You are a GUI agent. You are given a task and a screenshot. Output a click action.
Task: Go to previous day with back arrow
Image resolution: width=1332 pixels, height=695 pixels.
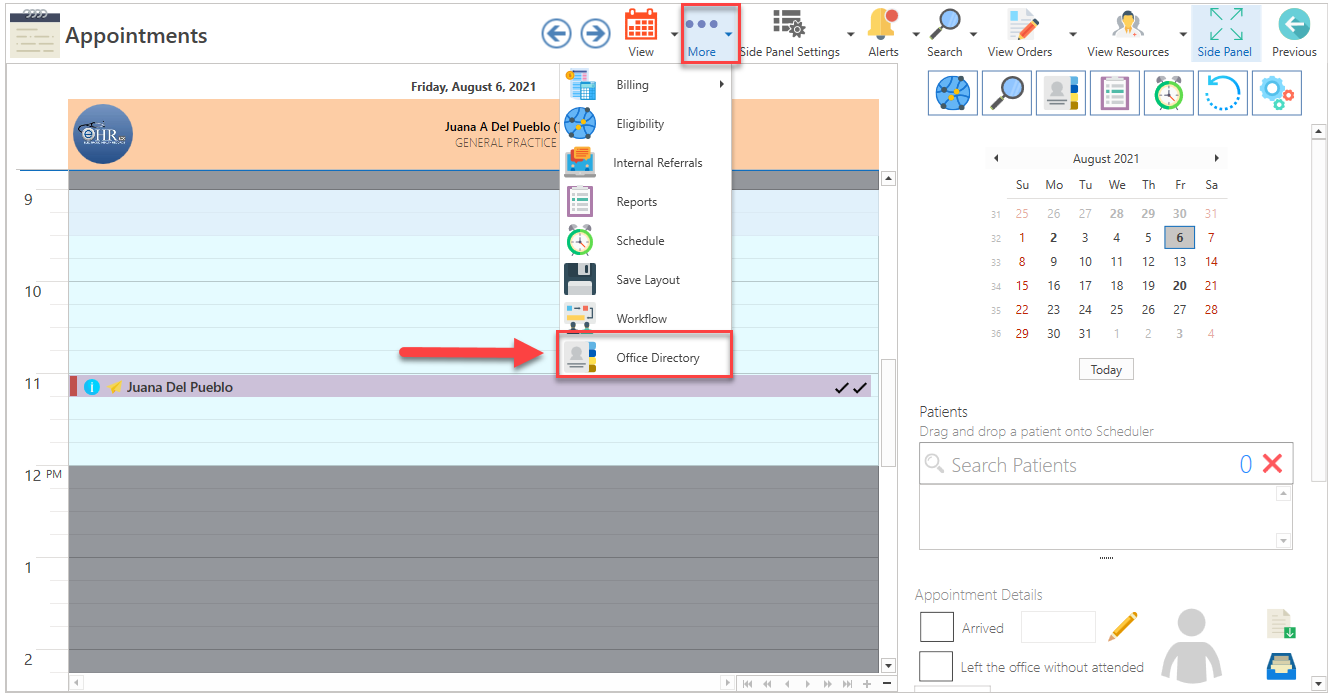tap(556, 34)
